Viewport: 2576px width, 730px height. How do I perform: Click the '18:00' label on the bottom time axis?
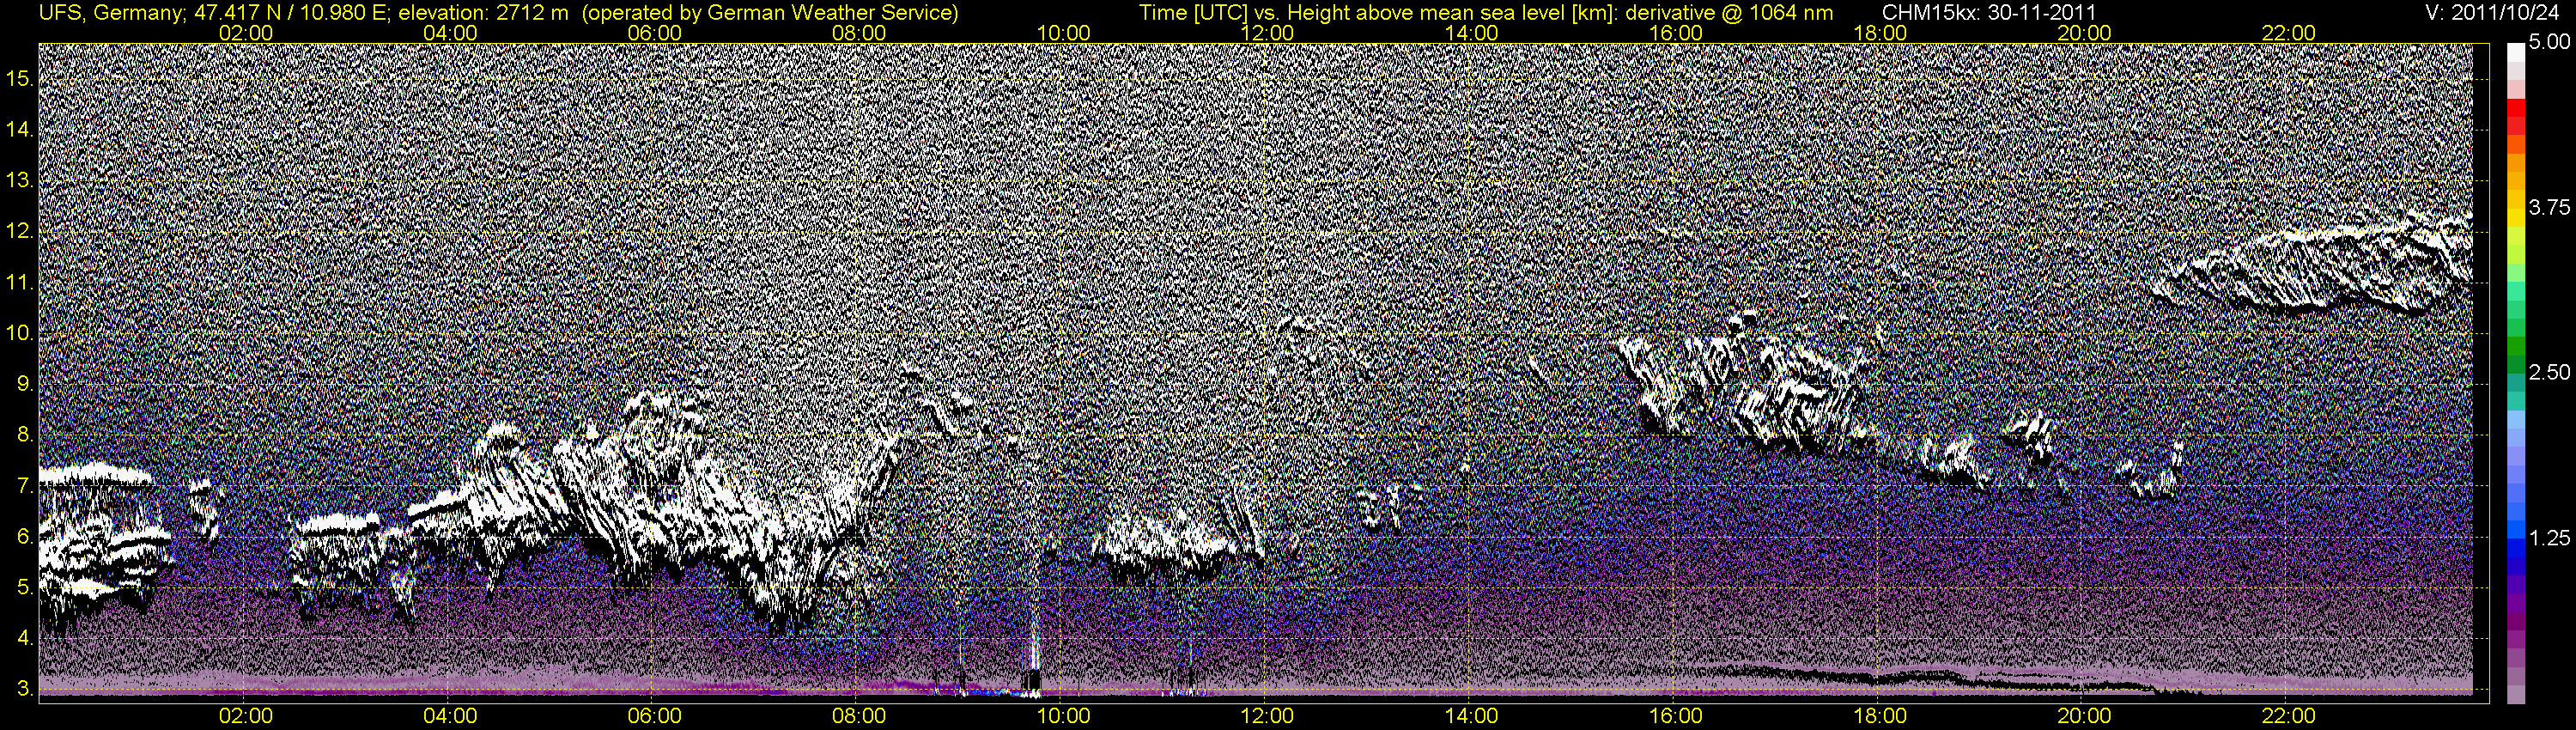(x=1880, y=716)
